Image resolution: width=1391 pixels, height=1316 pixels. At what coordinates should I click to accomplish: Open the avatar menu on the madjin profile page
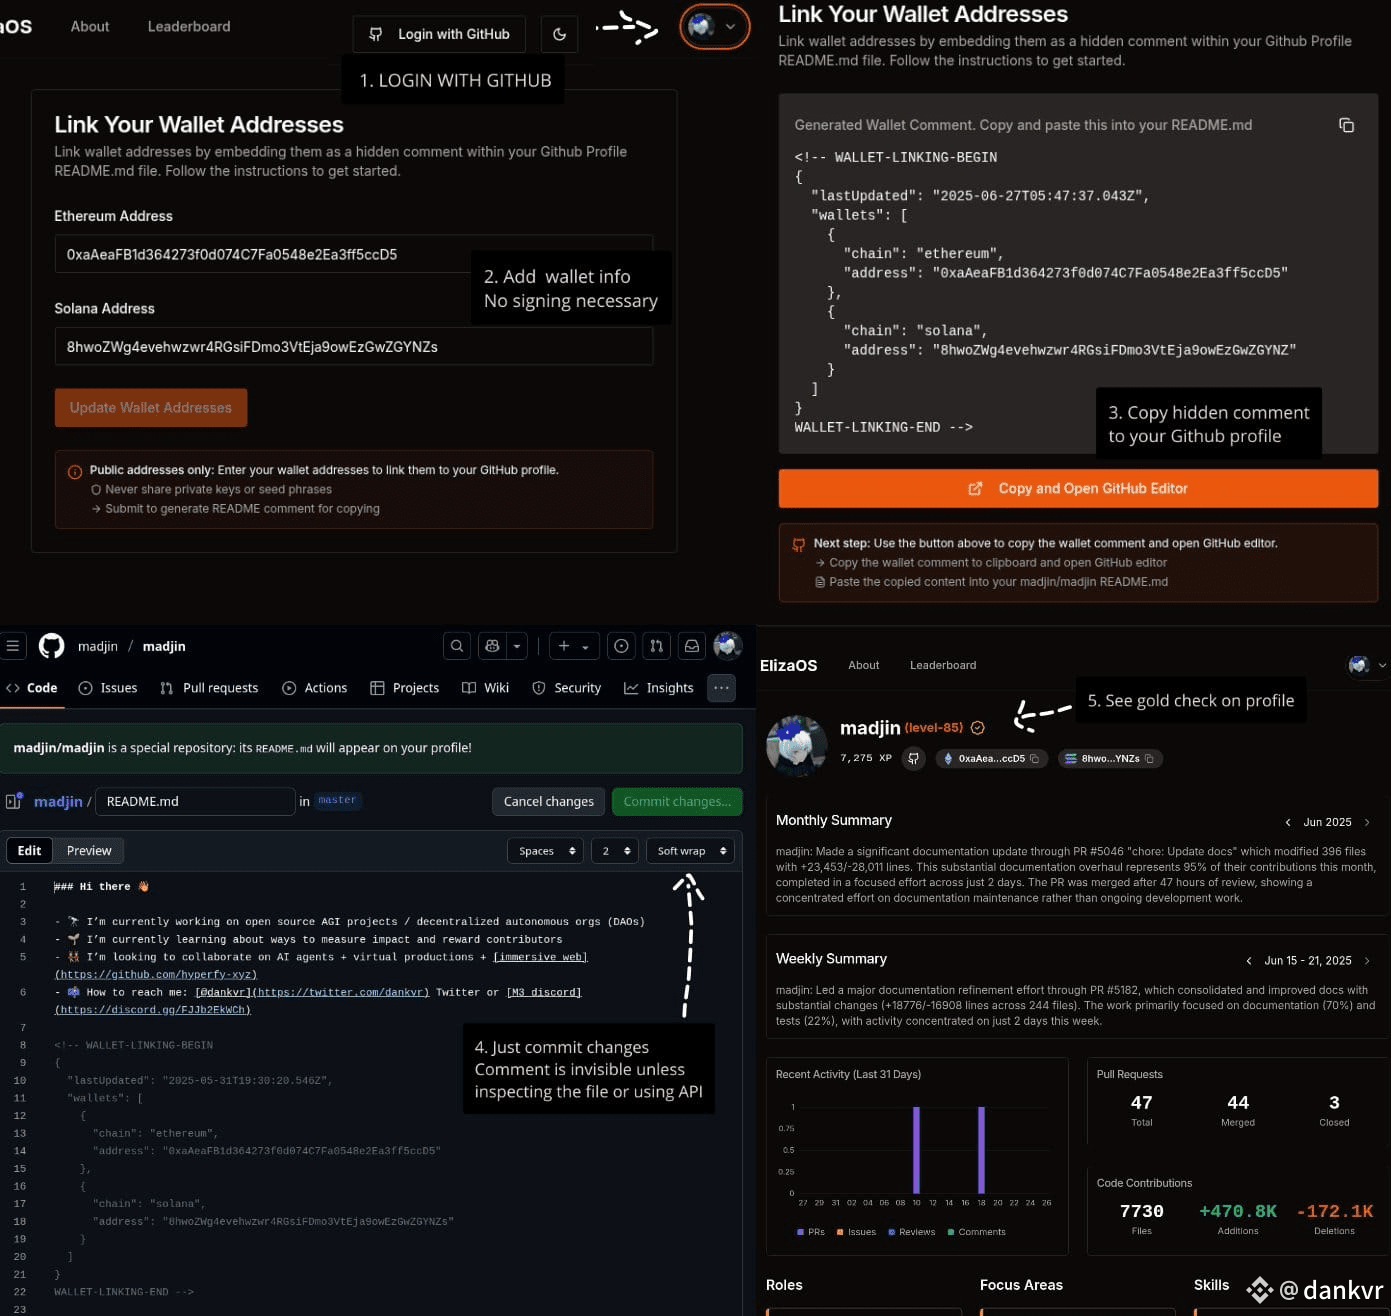click(x=1366, y=665)
